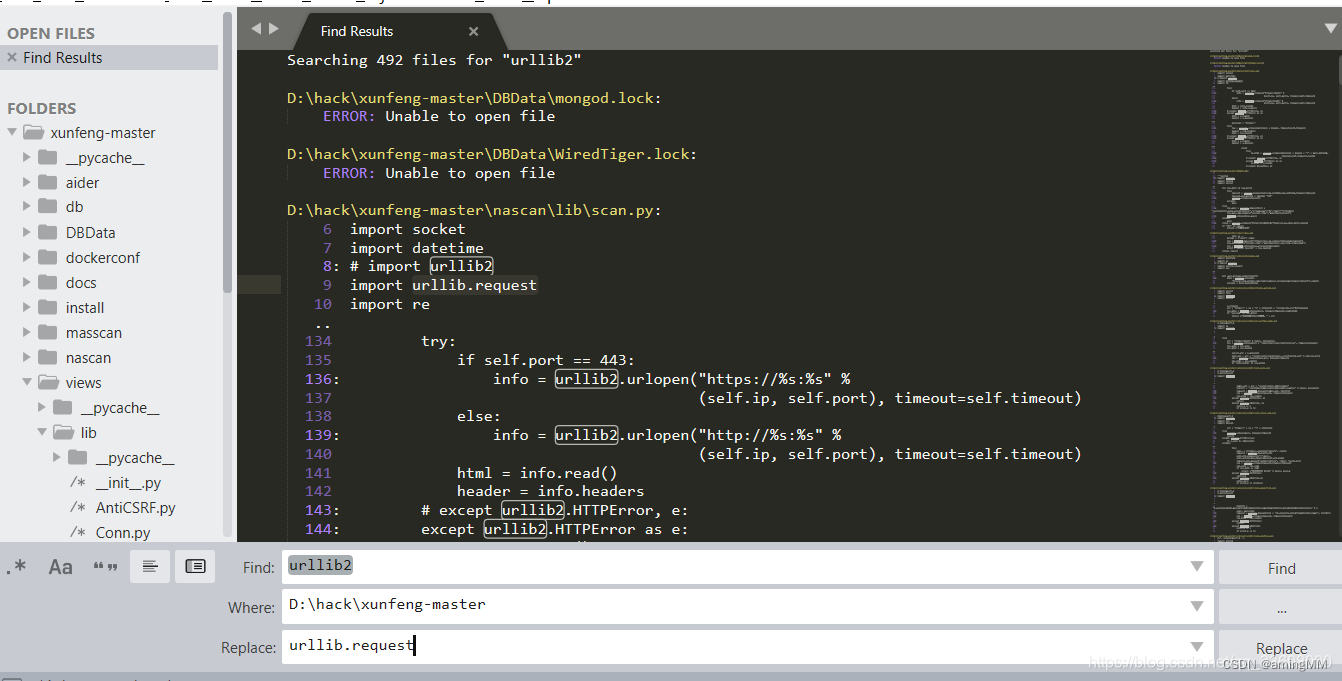Open the AntiCSRF.py file
The image size is (1342, 681).
click(x=135, y=508)
